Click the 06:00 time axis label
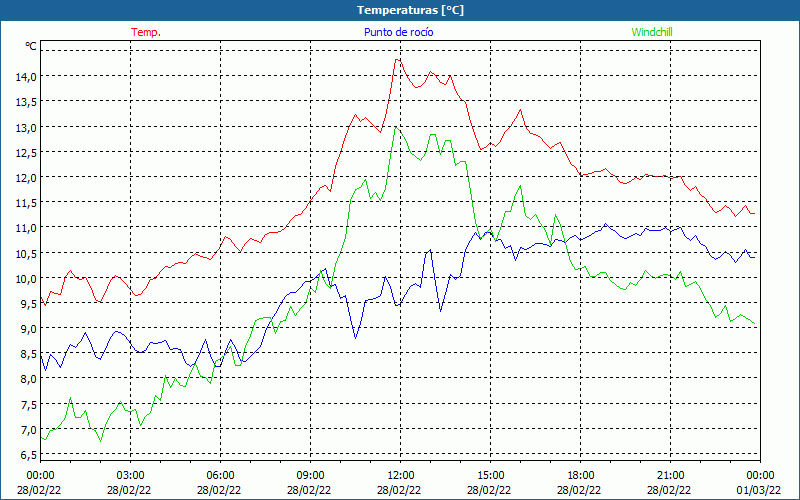Image resolution: width=800 pixels, height=500 pixels. [x=220, y=476]
